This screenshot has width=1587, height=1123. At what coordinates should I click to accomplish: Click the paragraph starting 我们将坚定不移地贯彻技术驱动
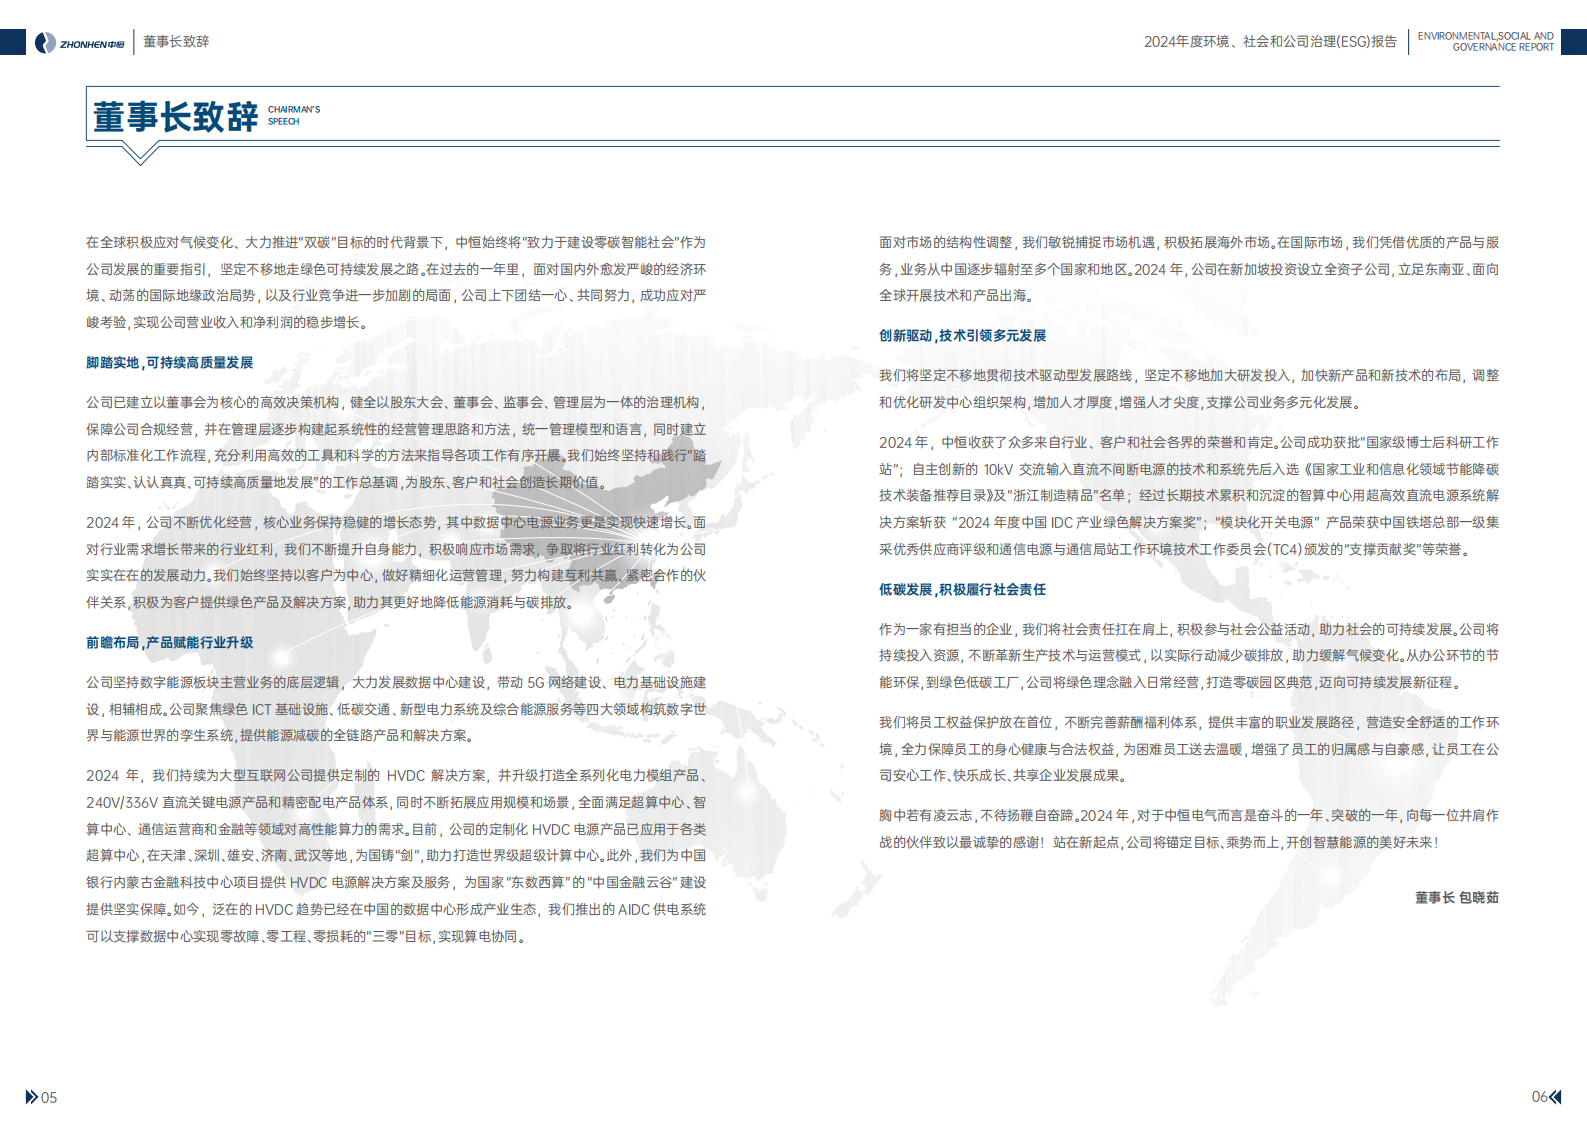[1189, 389]
